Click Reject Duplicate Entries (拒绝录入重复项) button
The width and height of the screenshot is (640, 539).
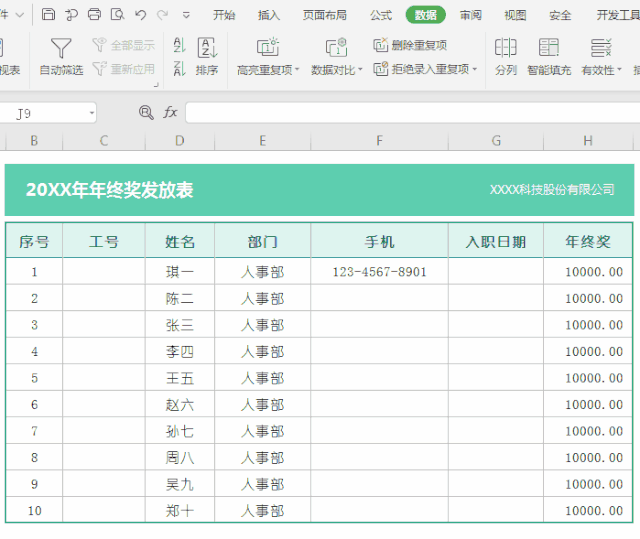pyautogui.click(x=425, y=69)
